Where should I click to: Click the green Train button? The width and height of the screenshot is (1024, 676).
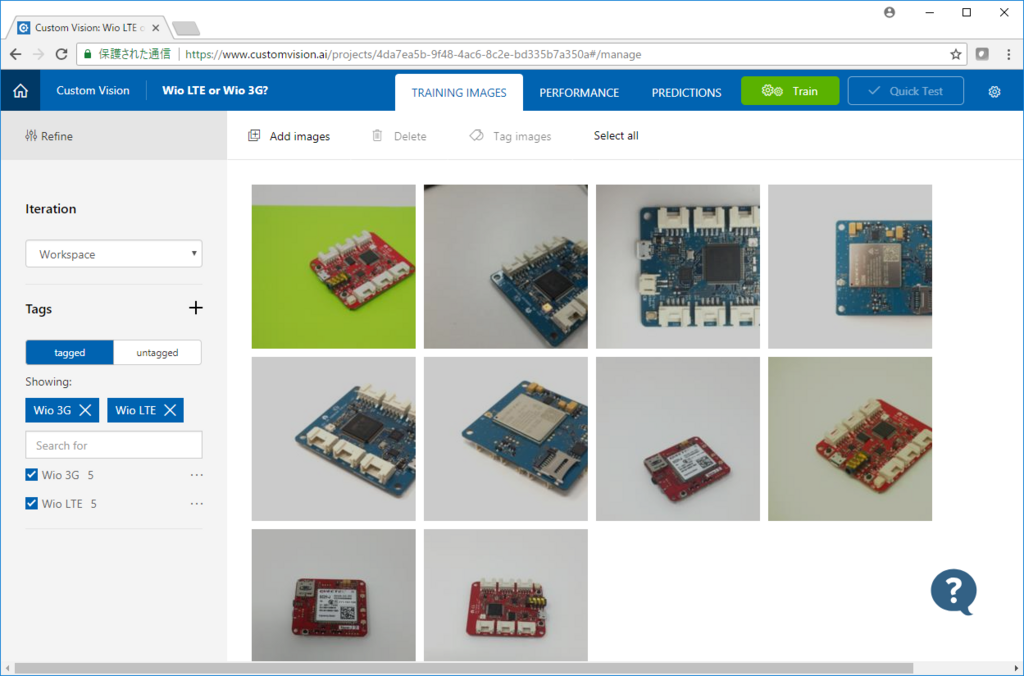tap(790, 91)
